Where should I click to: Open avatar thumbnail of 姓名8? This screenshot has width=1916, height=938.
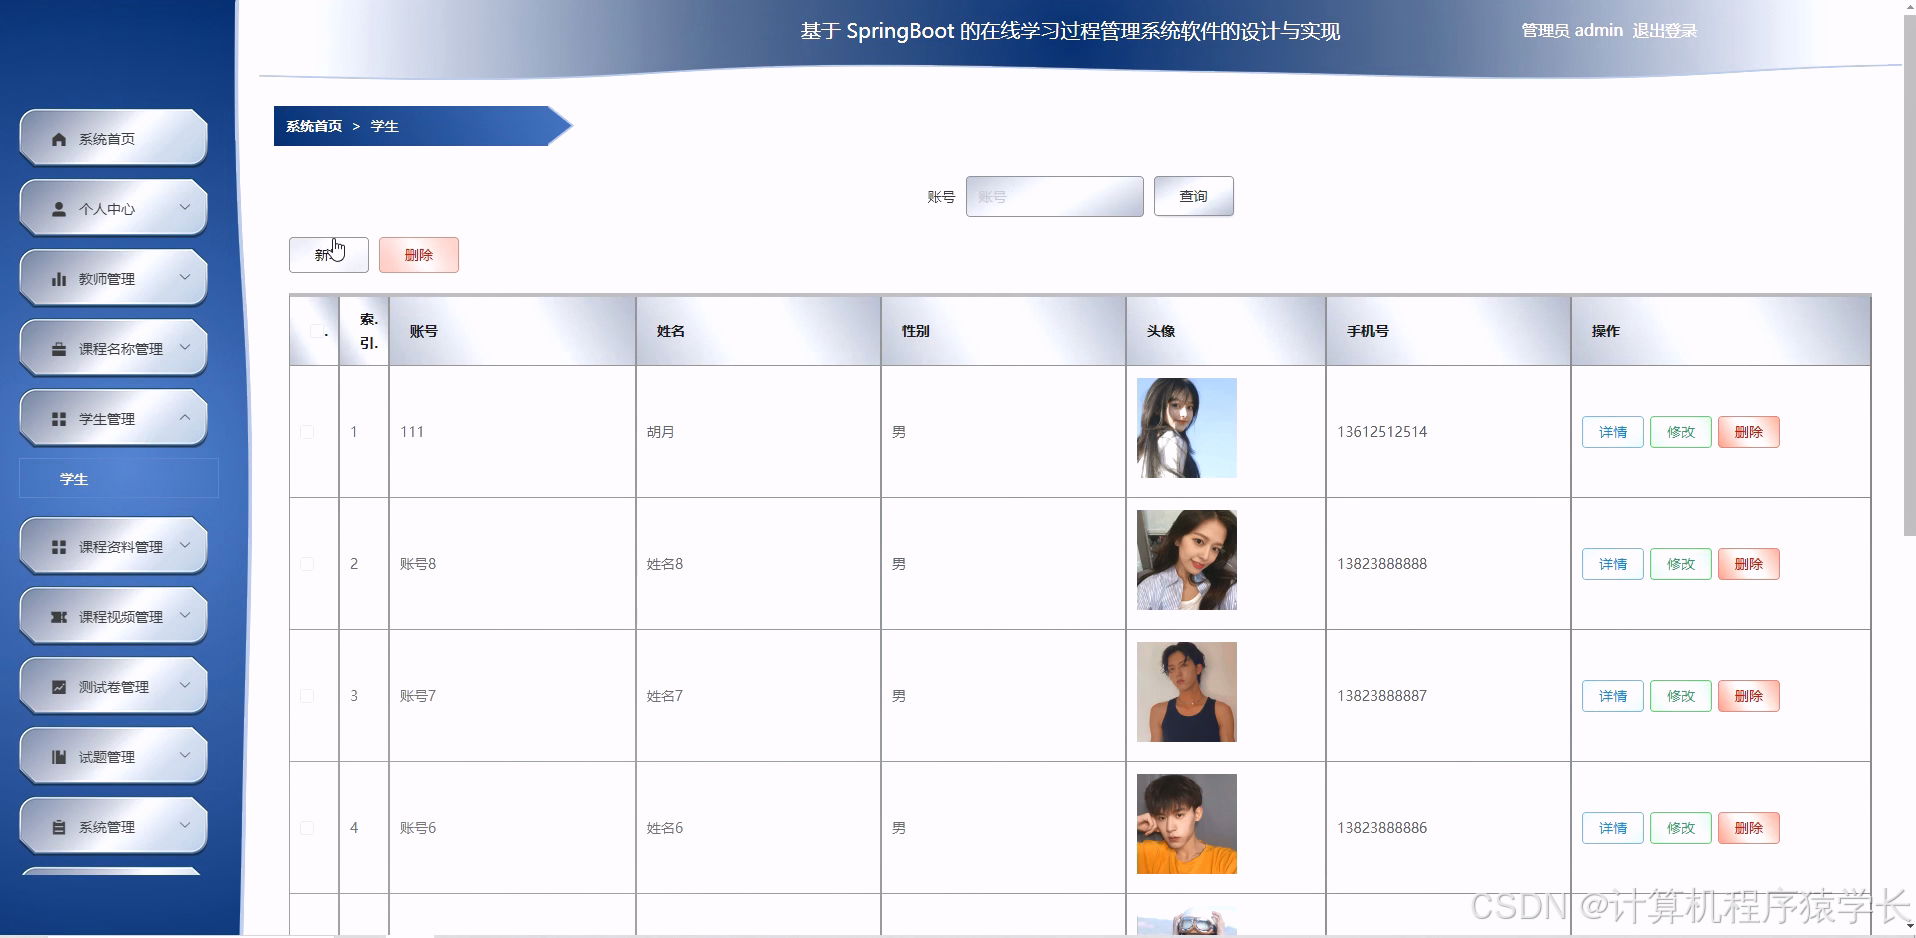[1187, 560]
